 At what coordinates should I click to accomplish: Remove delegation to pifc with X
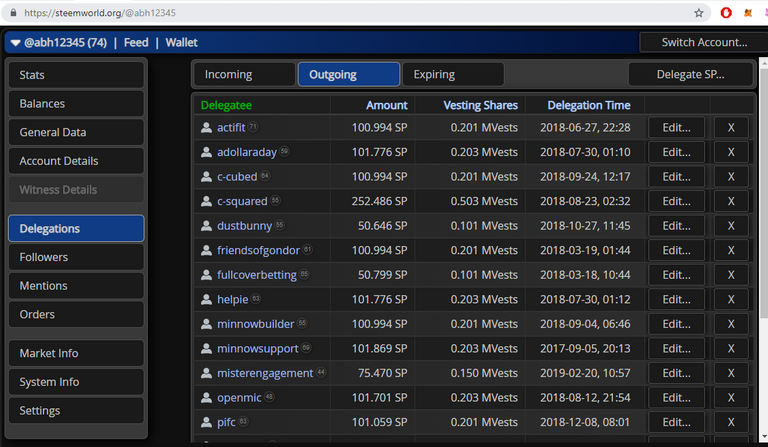pyautogui.click(x=731, y=422)
